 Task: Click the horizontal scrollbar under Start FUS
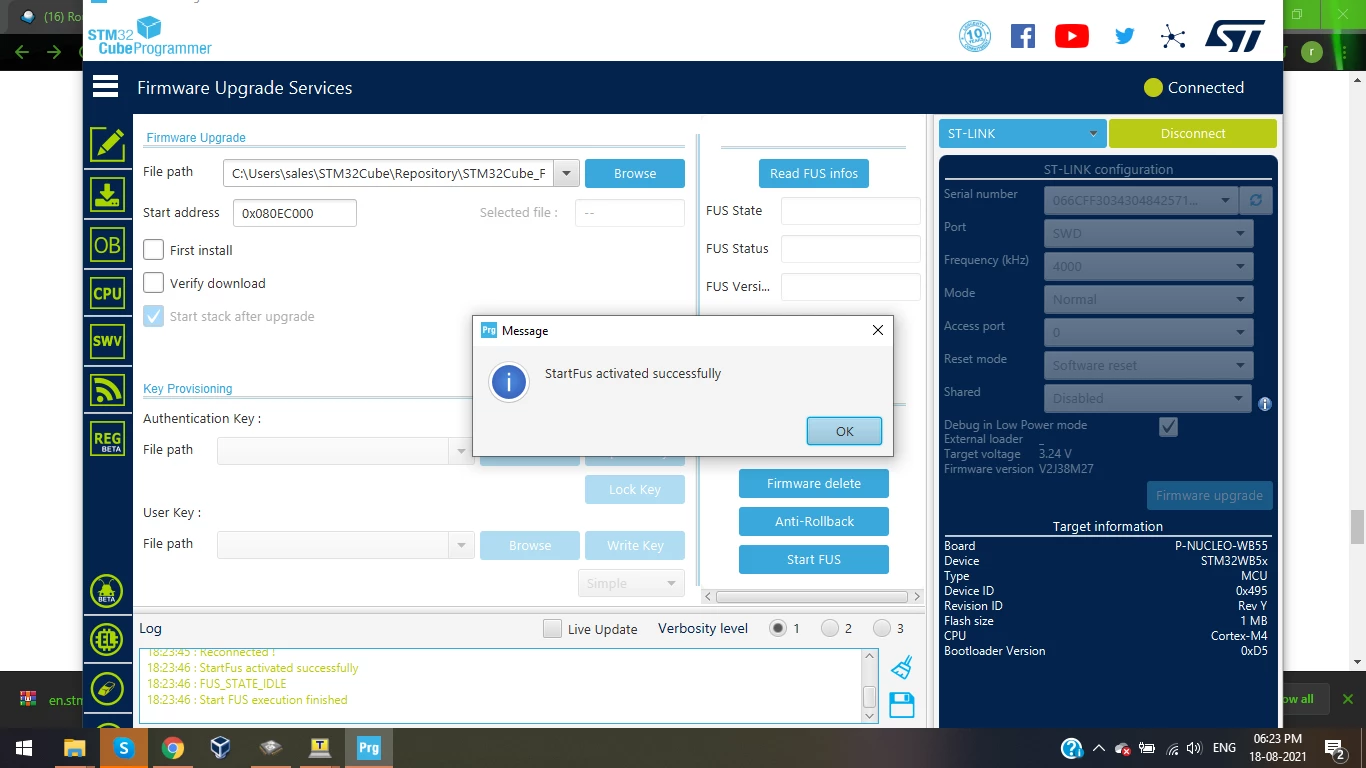[814, 597]
